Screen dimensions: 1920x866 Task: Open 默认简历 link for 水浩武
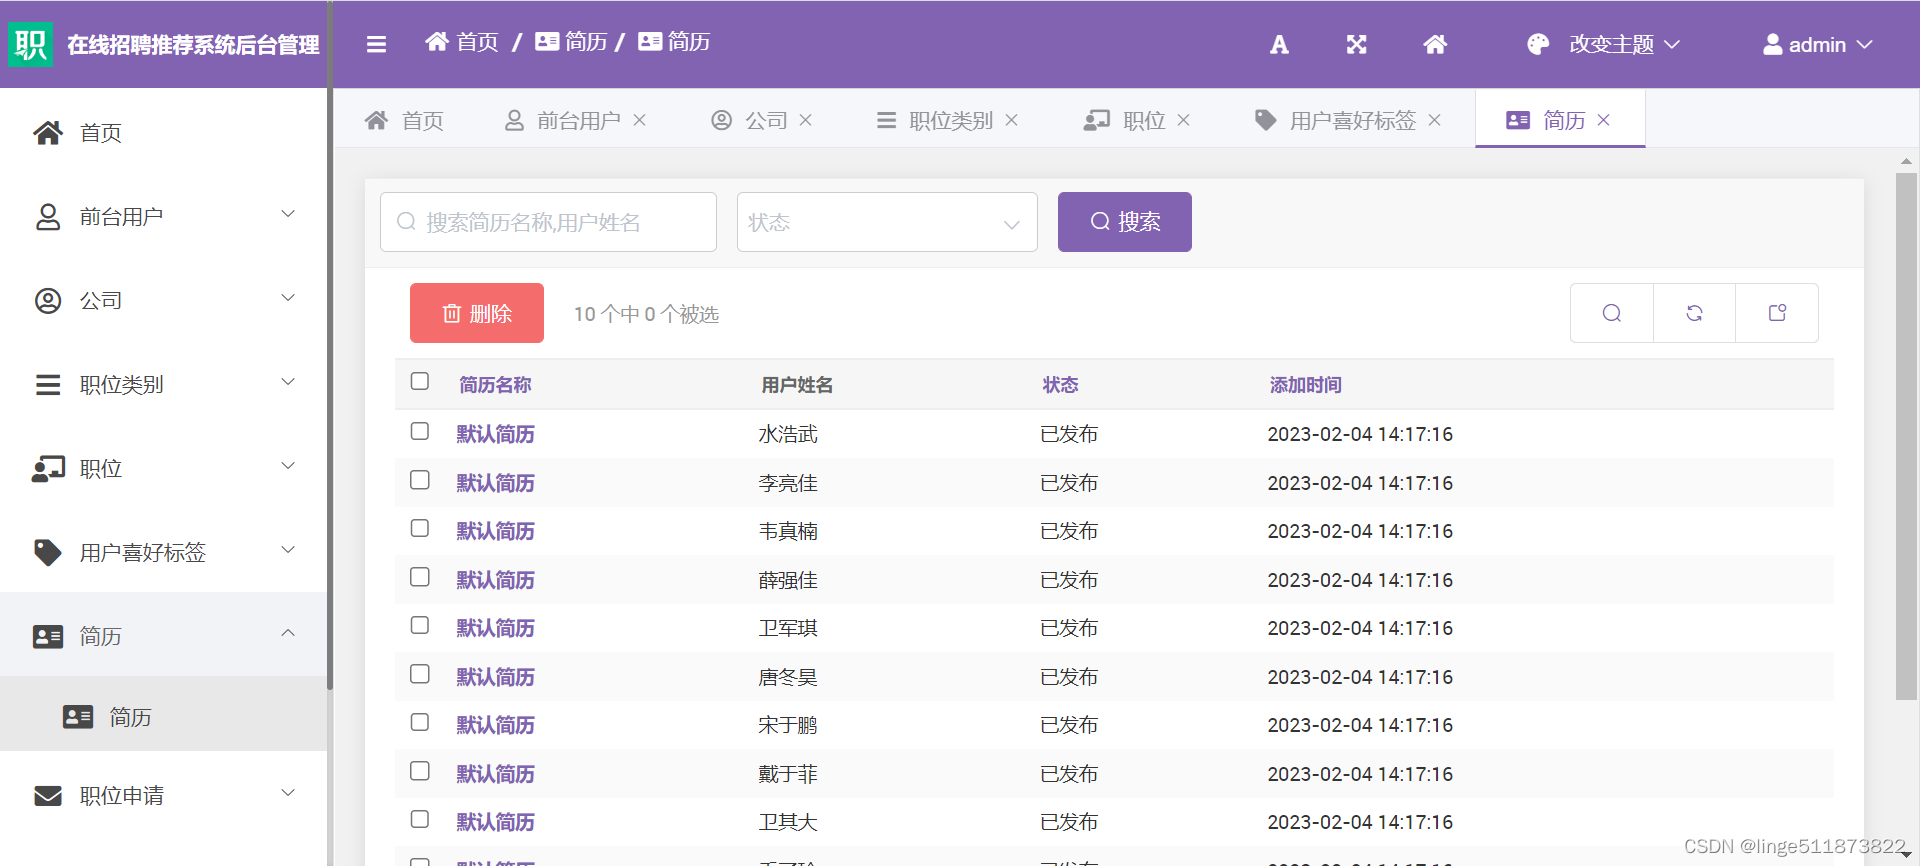pyautogui.click(x=496, y=434)
